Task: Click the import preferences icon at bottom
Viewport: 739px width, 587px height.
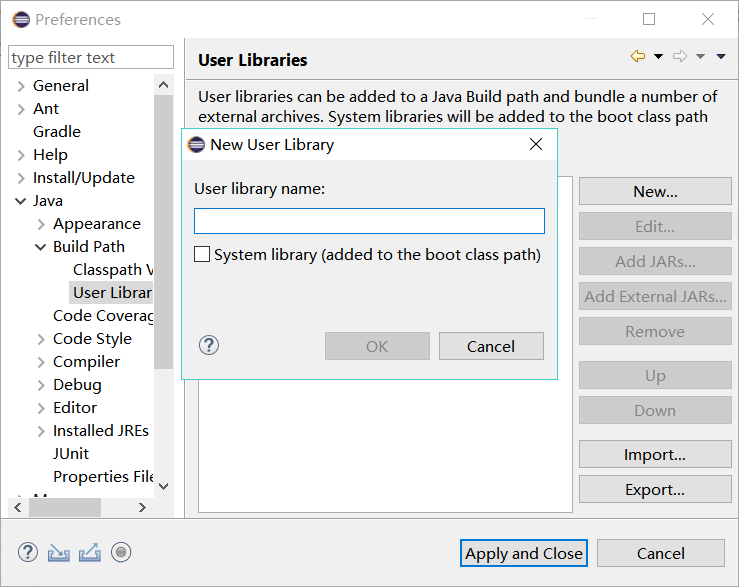Action: click(59, 552)
